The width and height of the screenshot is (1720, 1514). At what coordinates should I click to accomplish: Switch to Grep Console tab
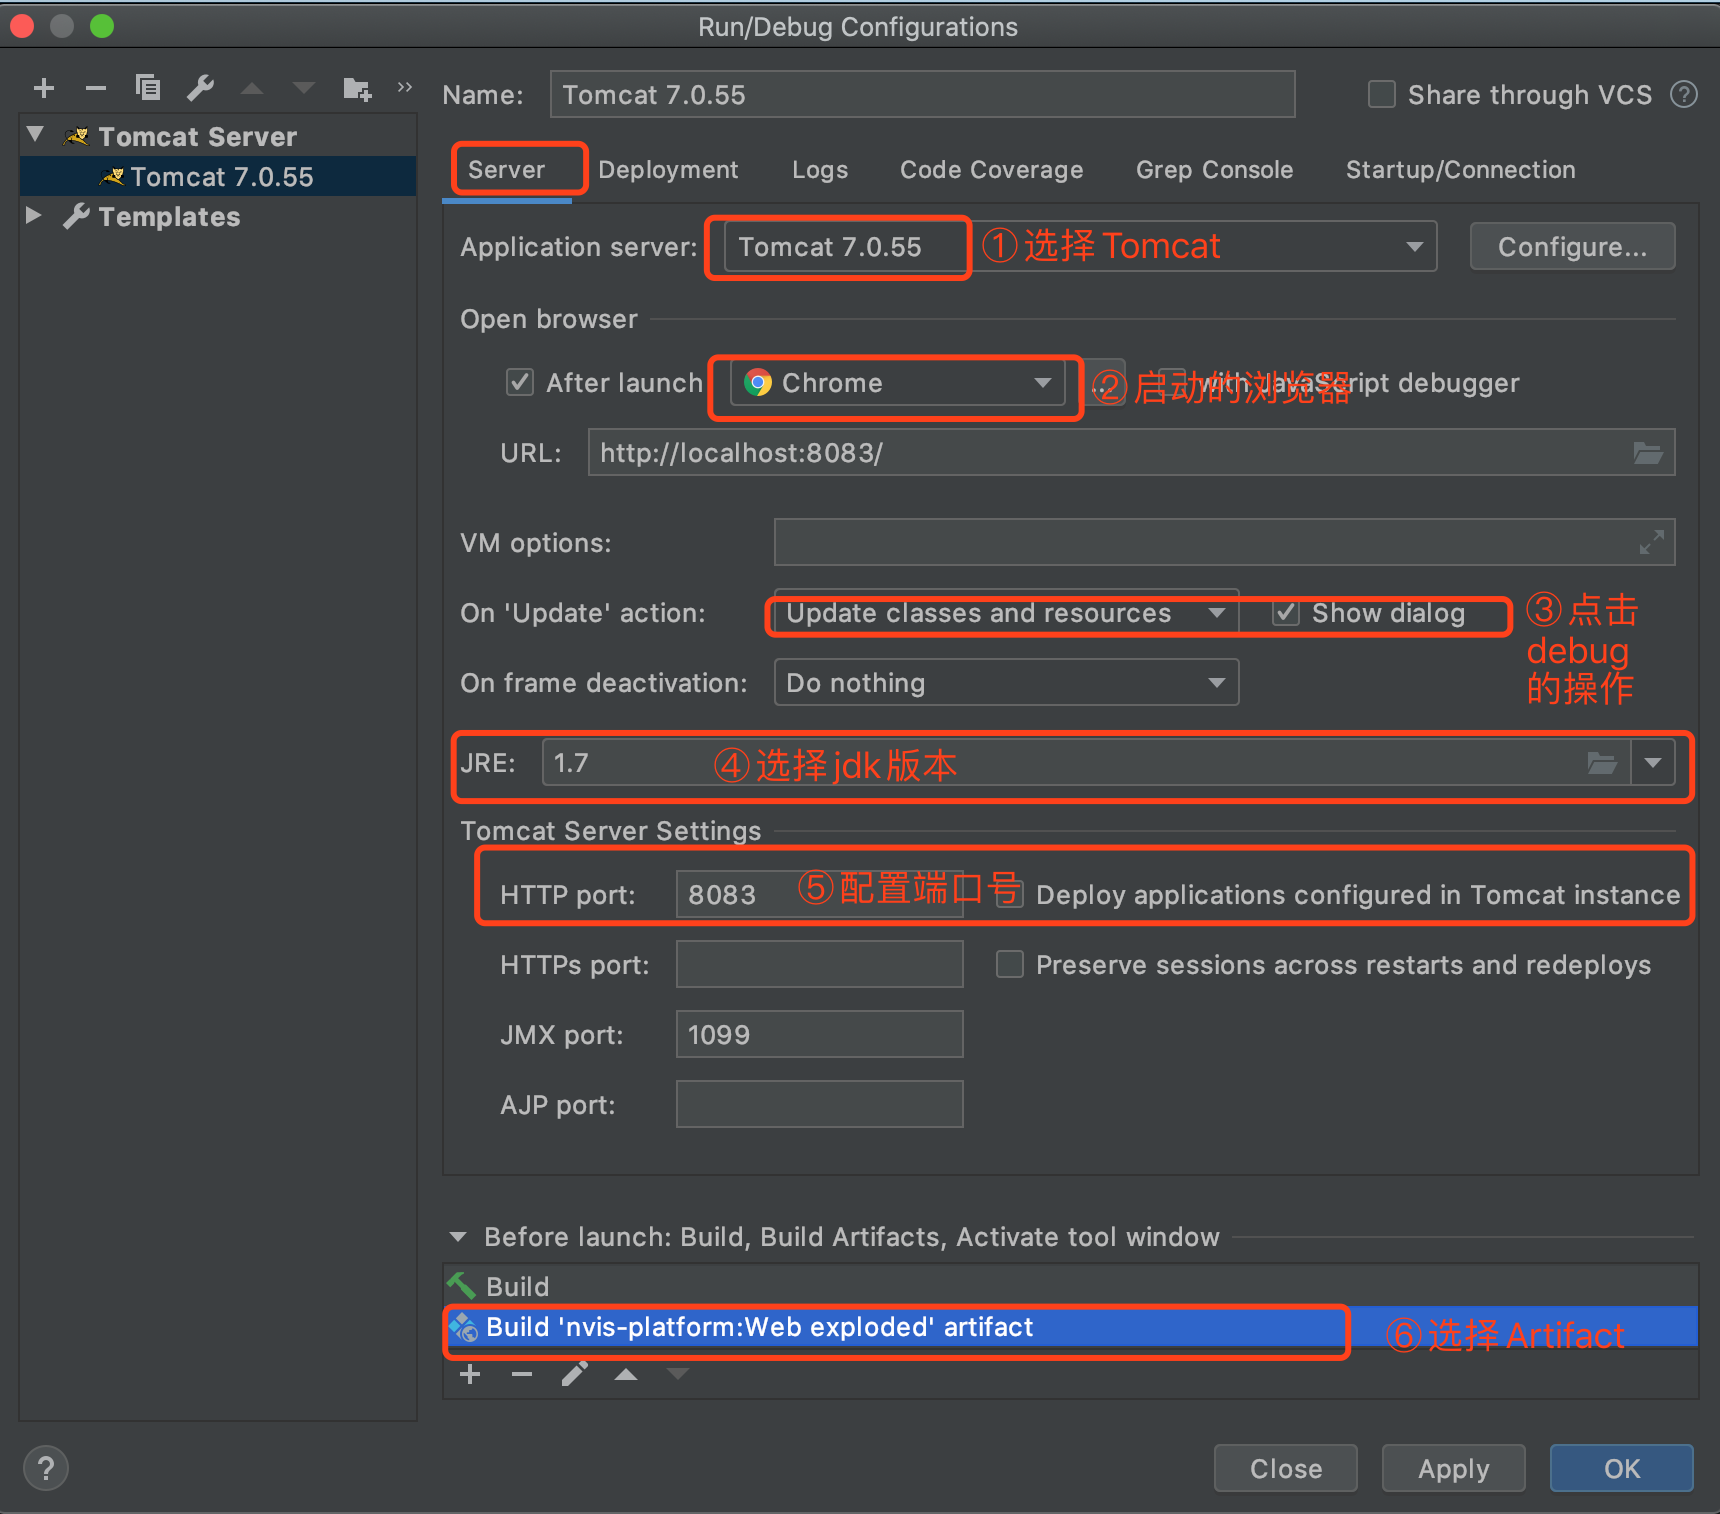[x=1214, y=170]
